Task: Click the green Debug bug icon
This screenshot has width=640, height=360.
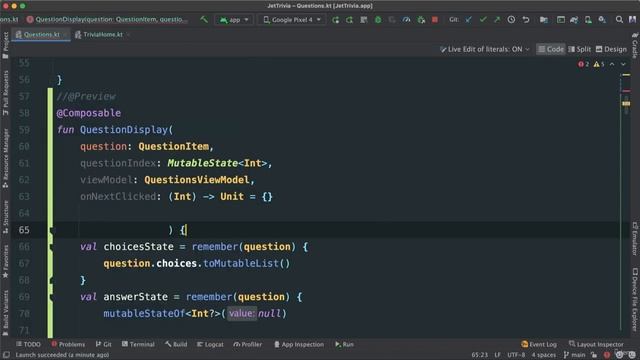Action: [378, 20]
